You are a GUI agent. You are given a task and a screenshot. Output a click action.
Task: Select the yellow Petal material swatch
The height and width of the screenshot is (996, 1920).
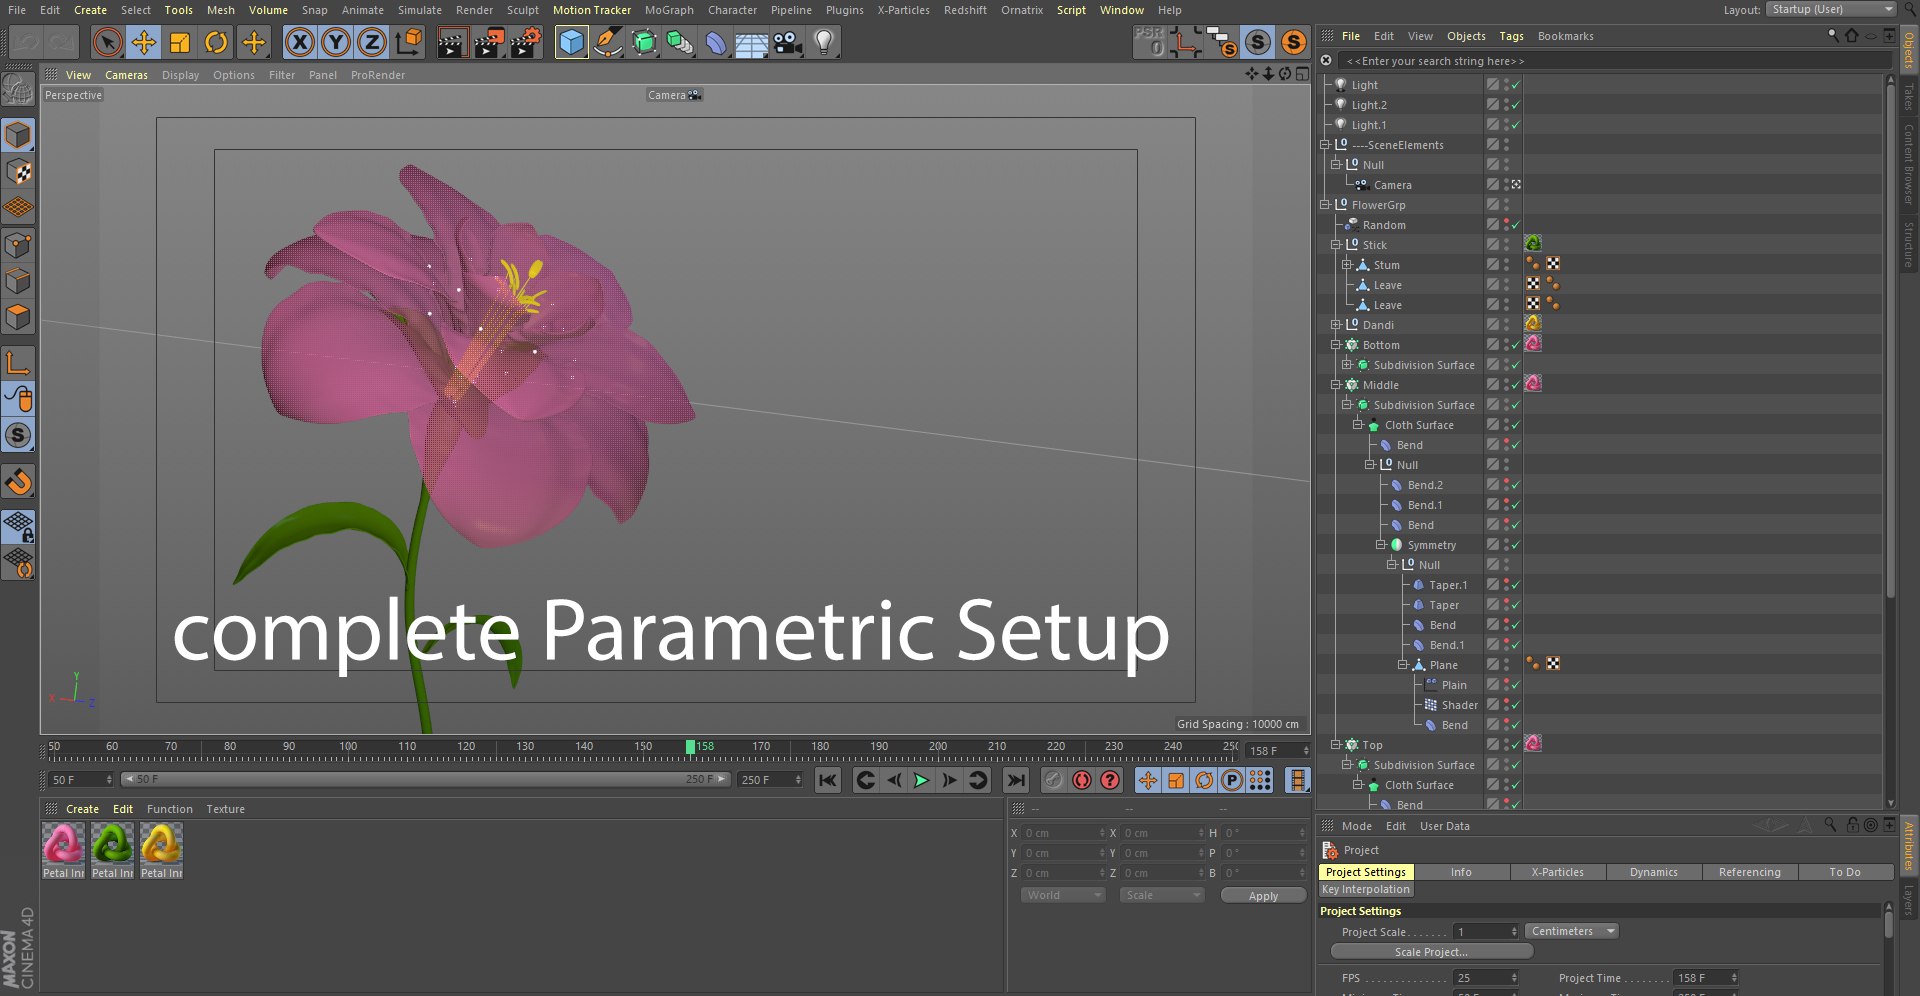point(161,844)
